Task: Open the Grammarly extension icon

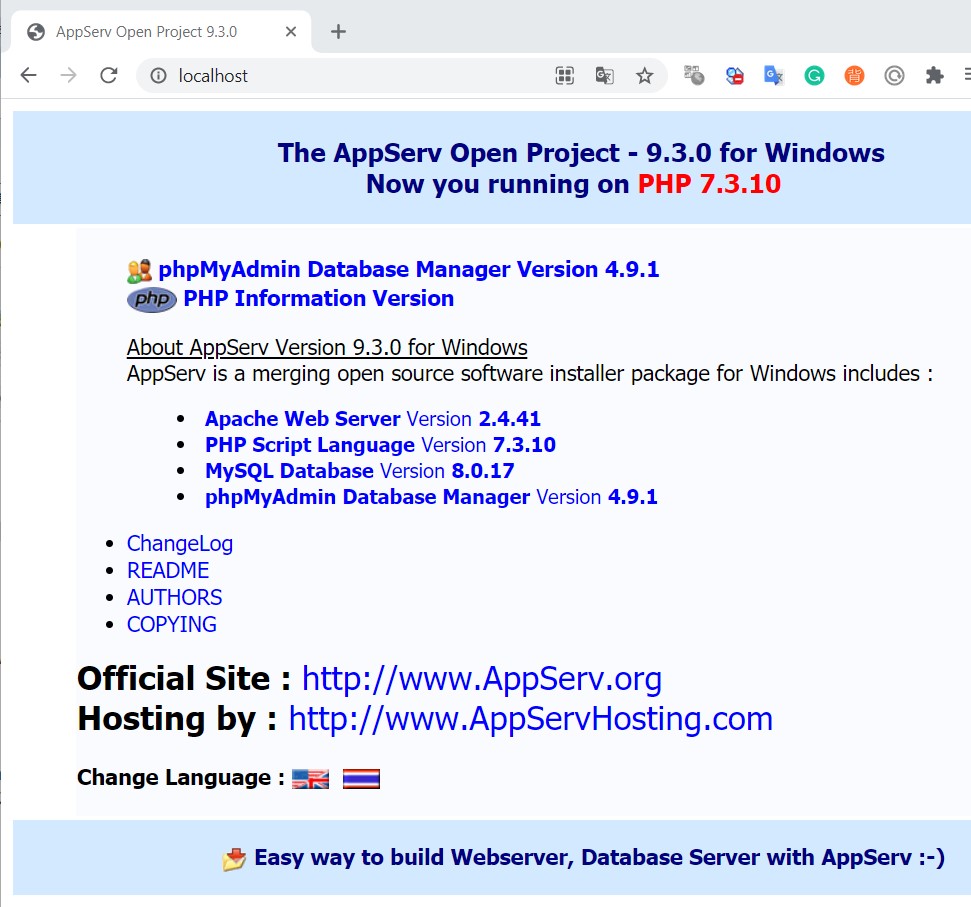Action: click(814, 76)
